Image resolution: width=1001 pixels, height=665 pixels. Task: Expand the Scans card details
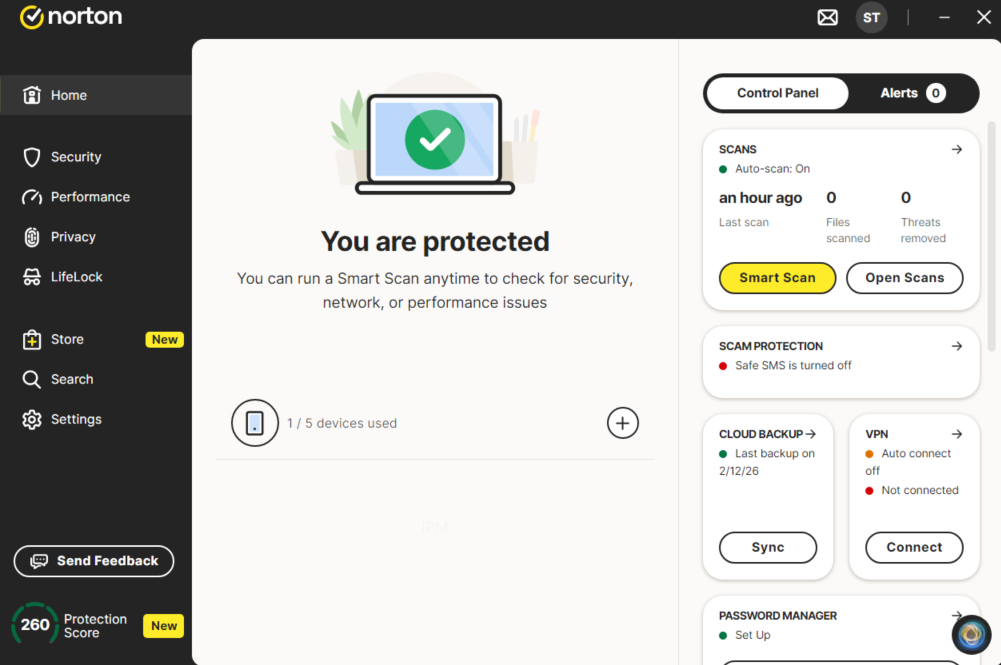click(x=956, y=149)
